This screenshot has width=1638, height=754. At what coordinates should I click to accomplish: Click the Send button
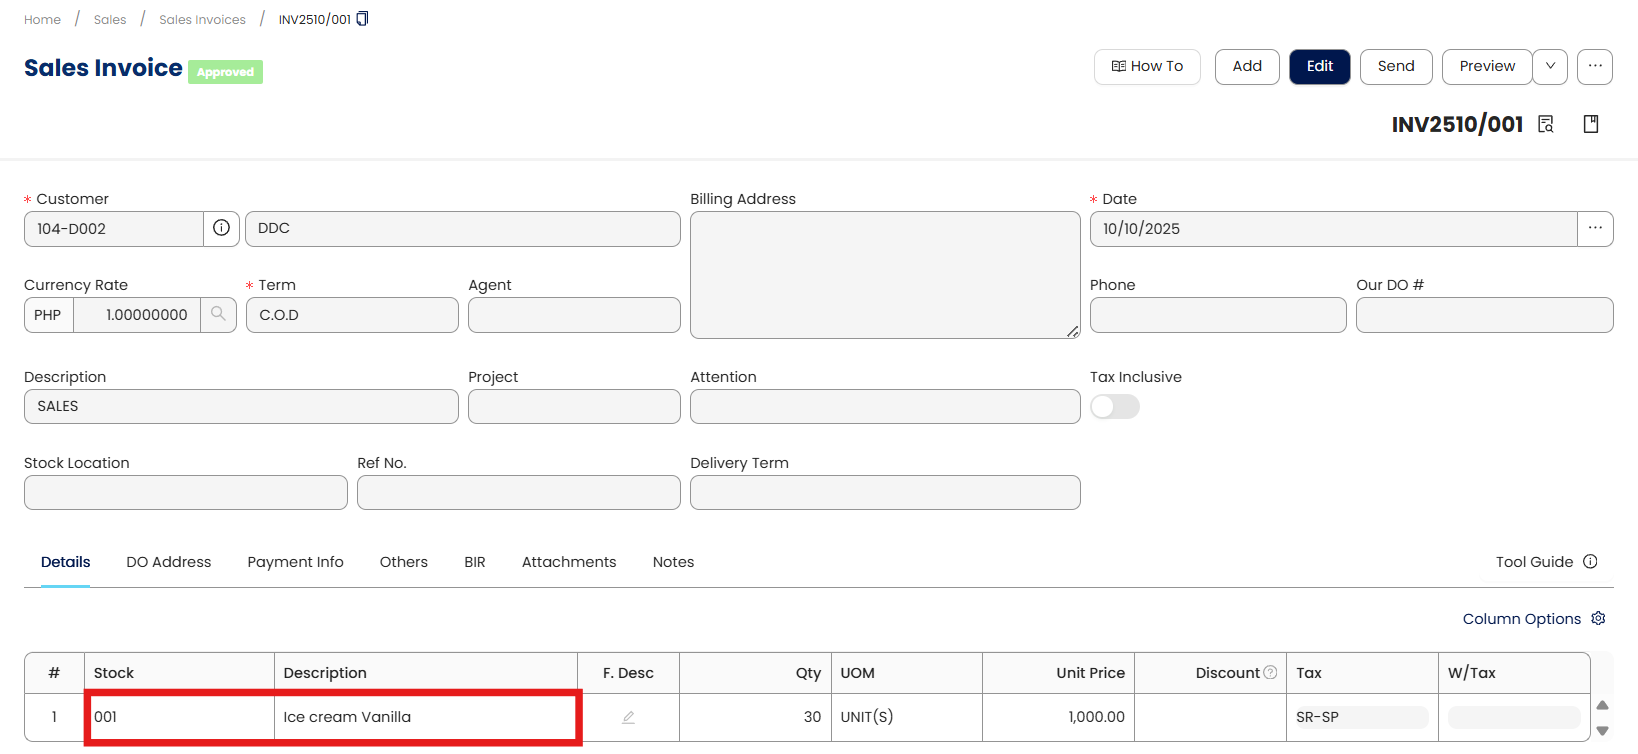click(1396, 66)
